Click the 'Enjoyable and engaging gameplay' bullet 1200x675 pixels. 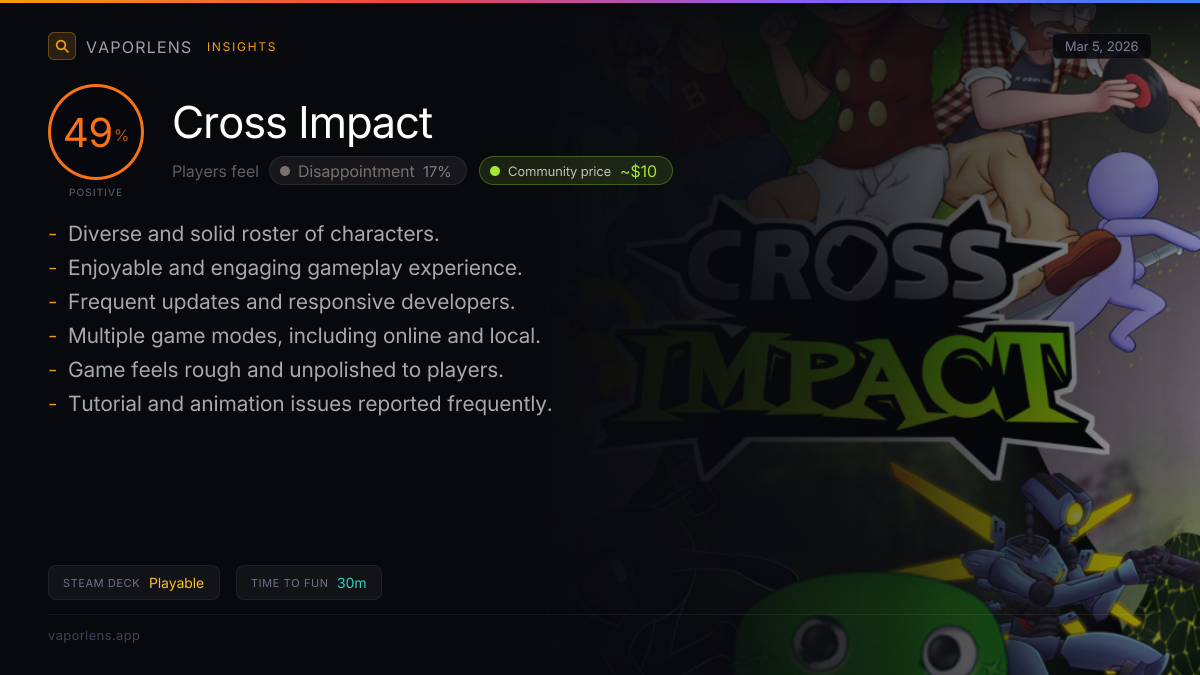point(295,268)
